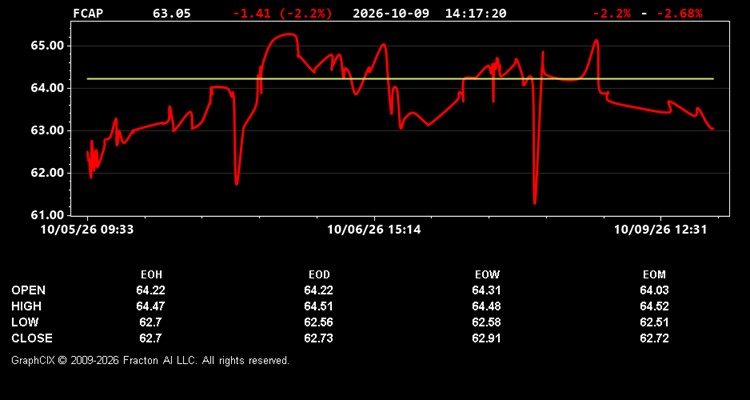The image size is (750, 400).
Task: Click the EOH close value 62.7
Action: pos(151,338)
